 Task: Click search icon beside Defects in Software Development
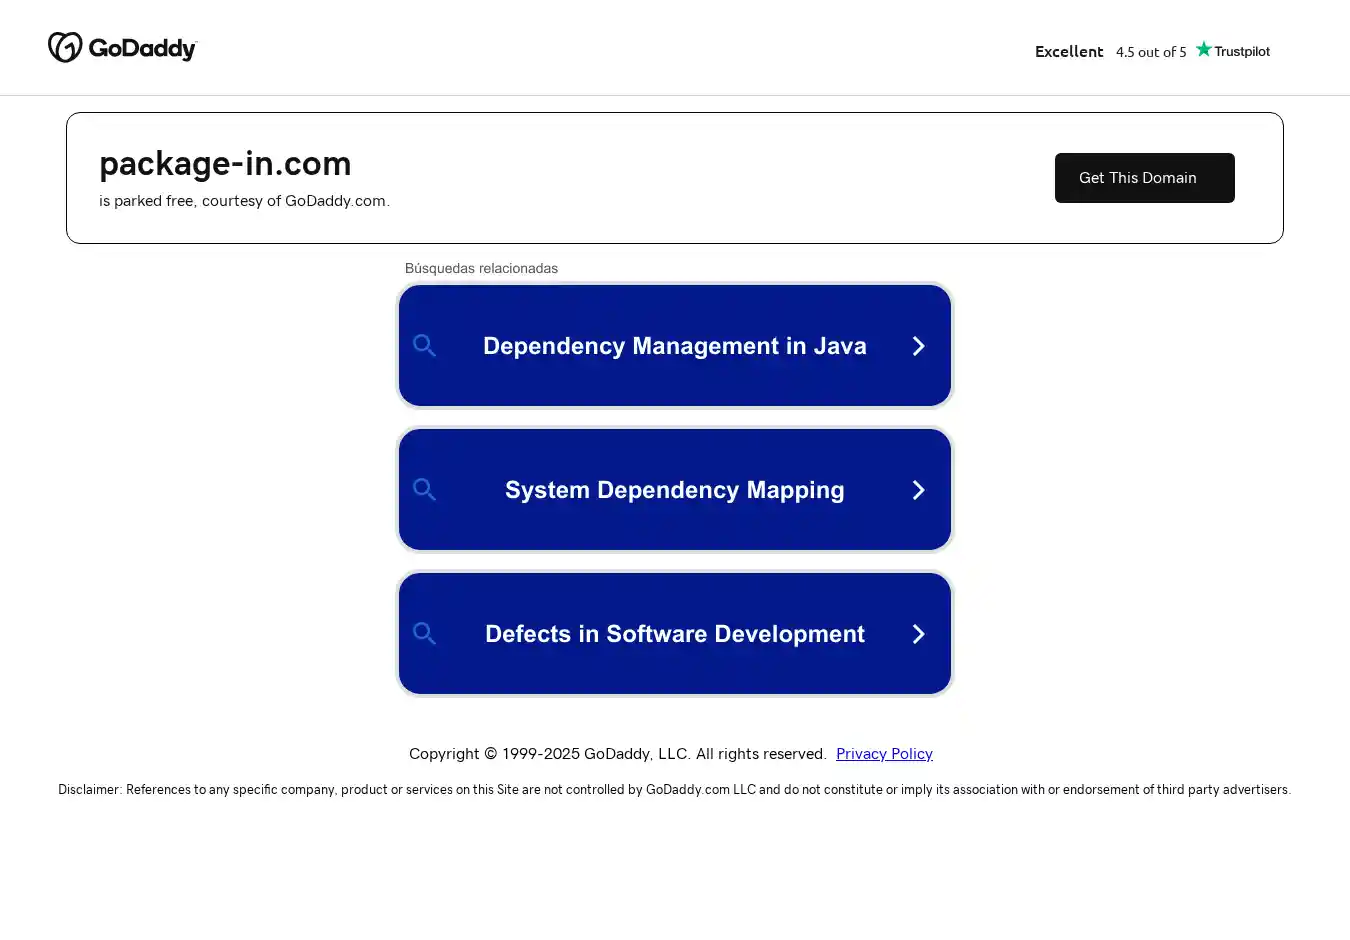[425, 634]
